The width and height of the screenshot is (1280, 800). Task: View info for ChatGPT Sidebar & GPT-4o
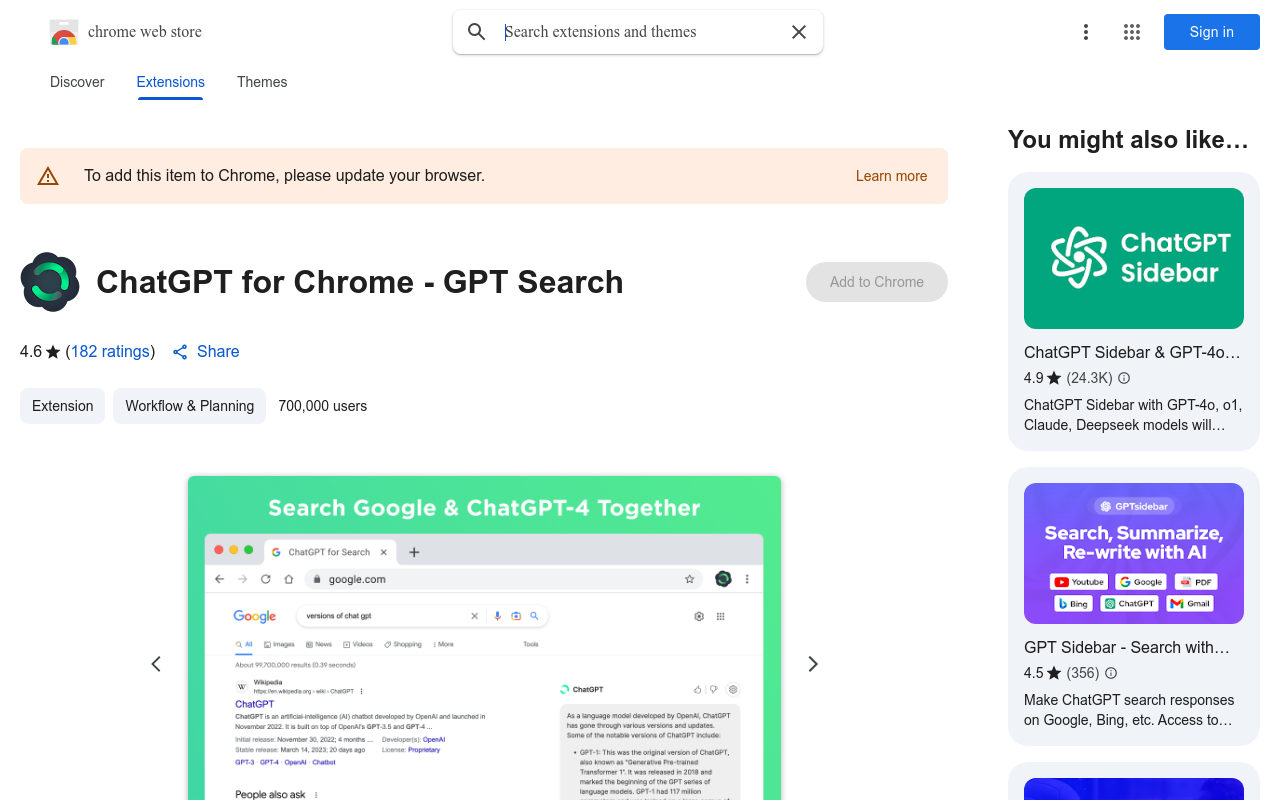[x=1123, y=378]
